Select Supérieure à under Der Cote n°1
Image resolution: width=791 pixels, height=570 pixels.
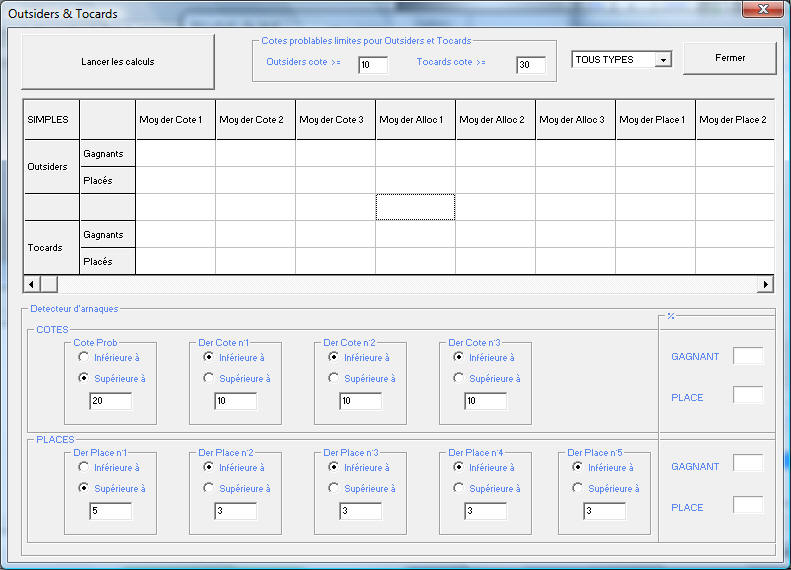tap(209, 379)
